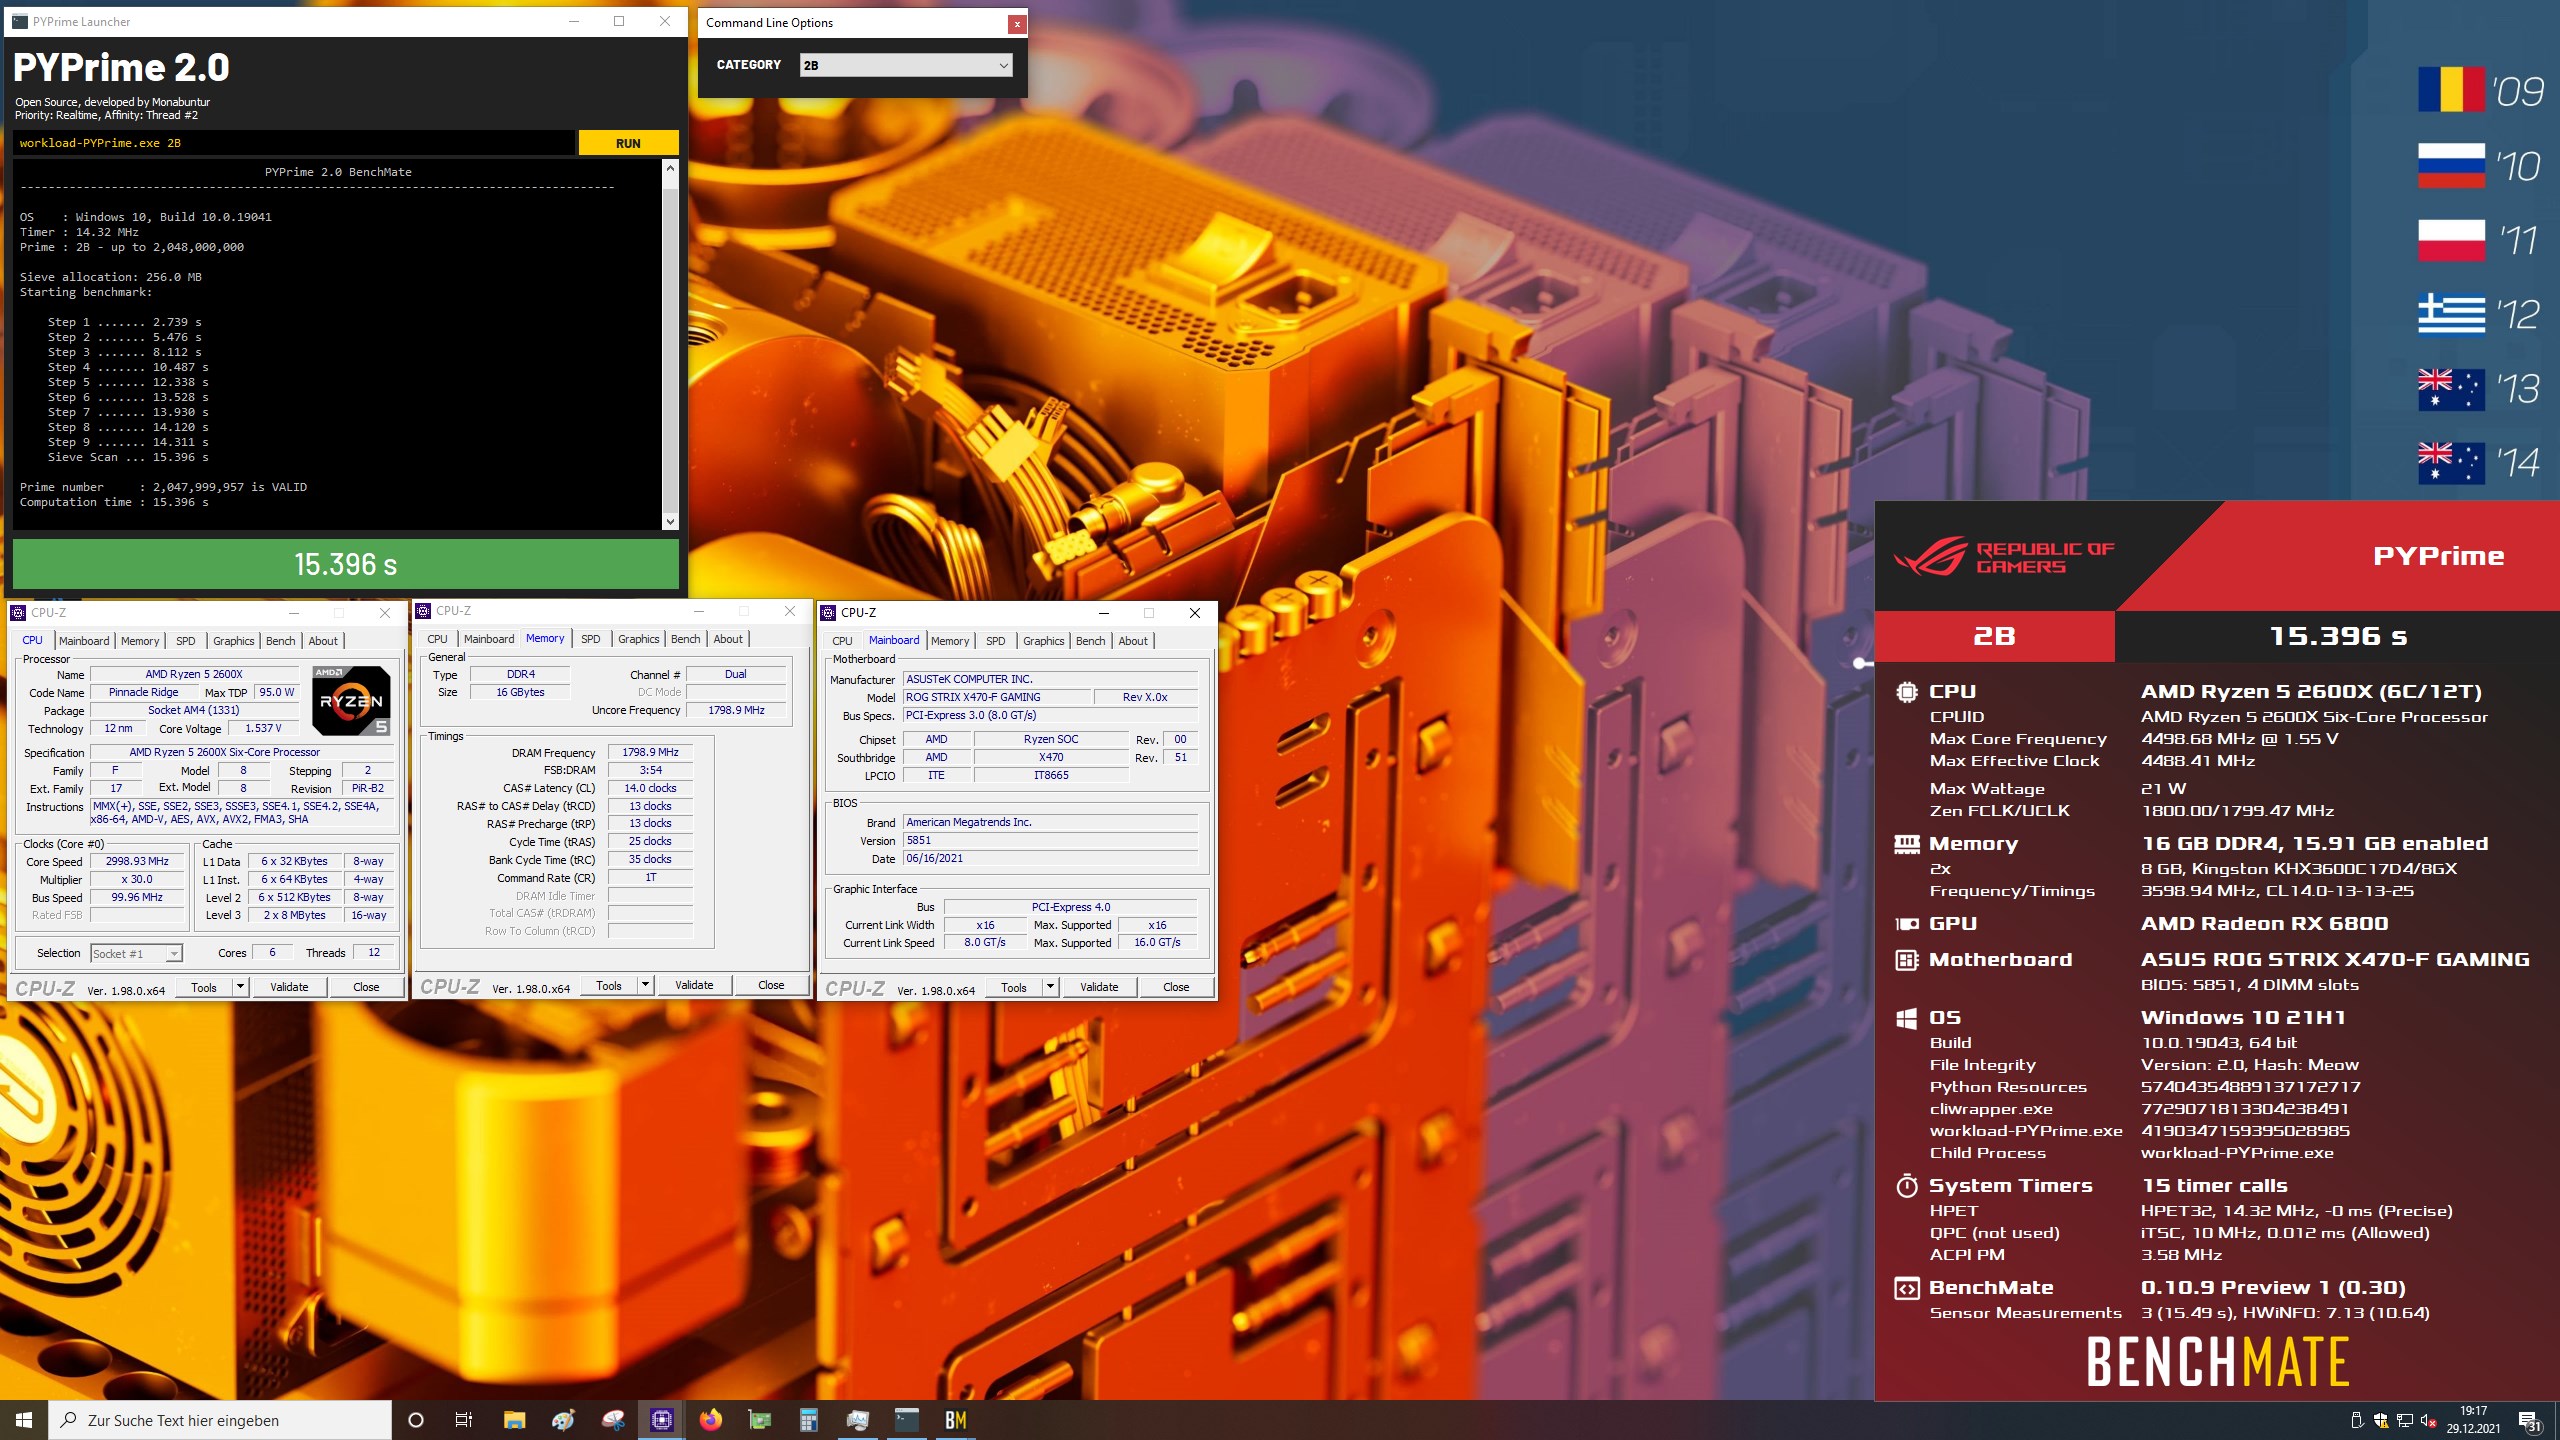This screenshot has width=2560, height=1440.
Task: Click the PYPrime output scrollbar up arrow
Action: coord(670,169)
